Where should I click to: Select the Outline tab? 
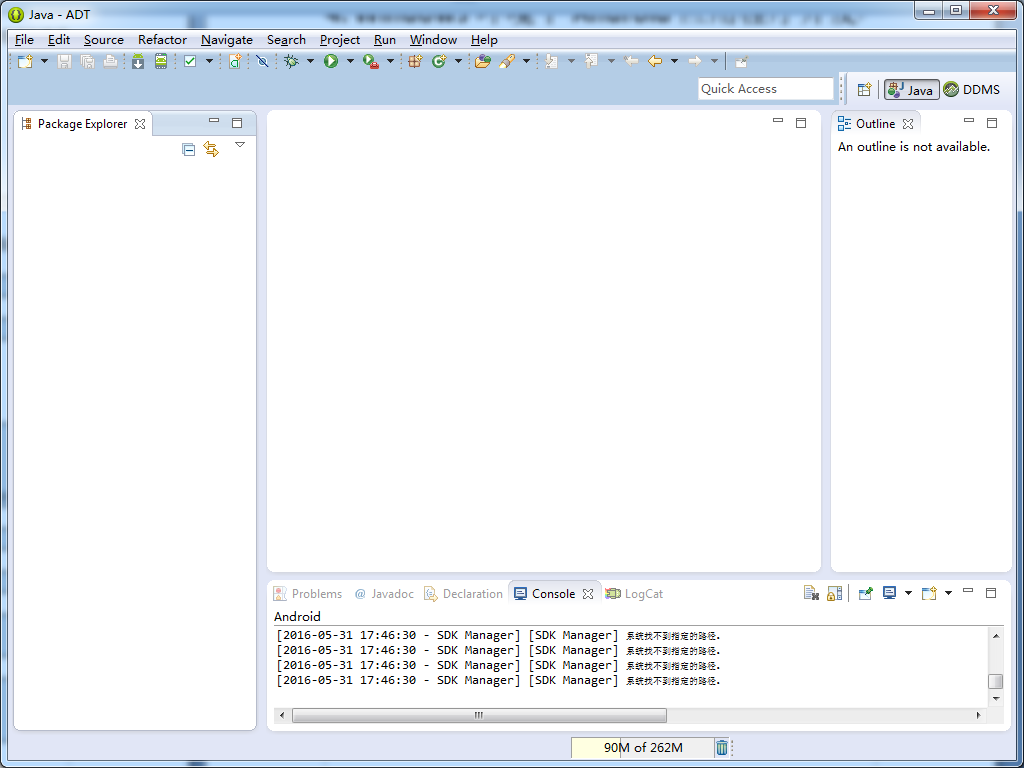point(875,123)
